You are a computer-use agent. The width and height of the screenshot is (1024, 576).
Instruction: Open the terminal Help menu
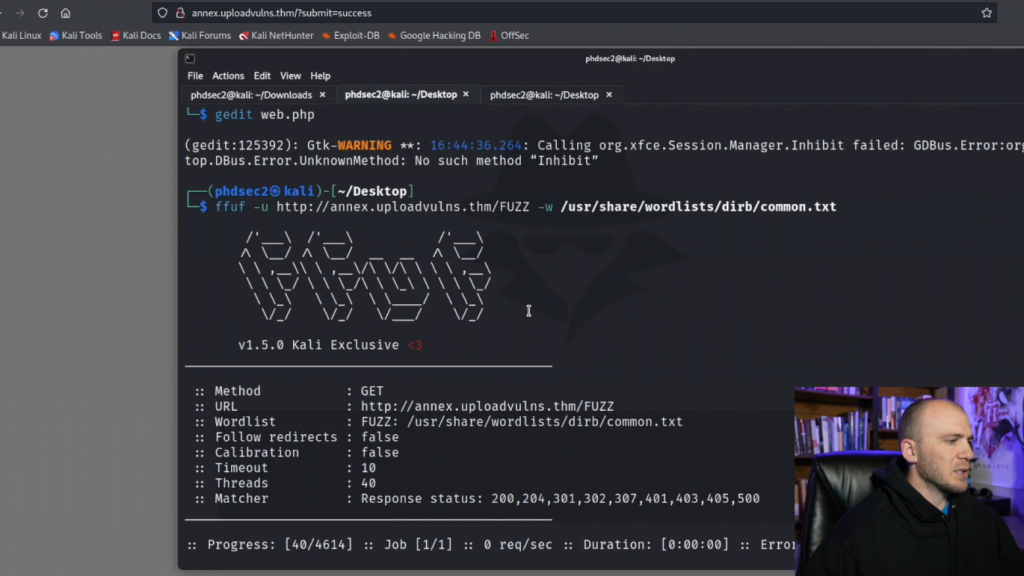click(320, 76)
